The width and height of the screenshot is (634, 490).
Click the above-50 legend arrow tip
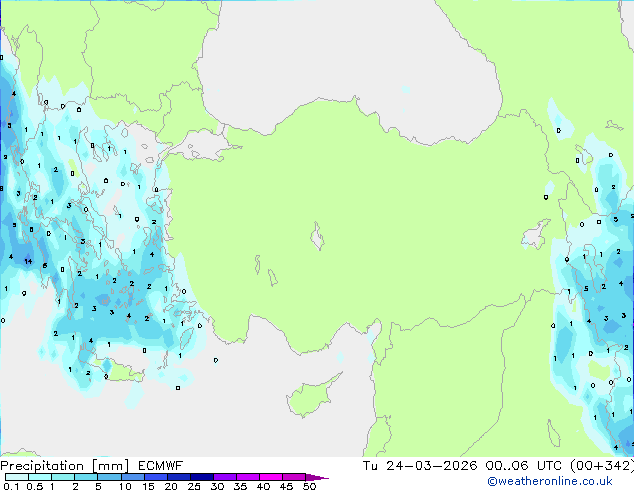317,477
